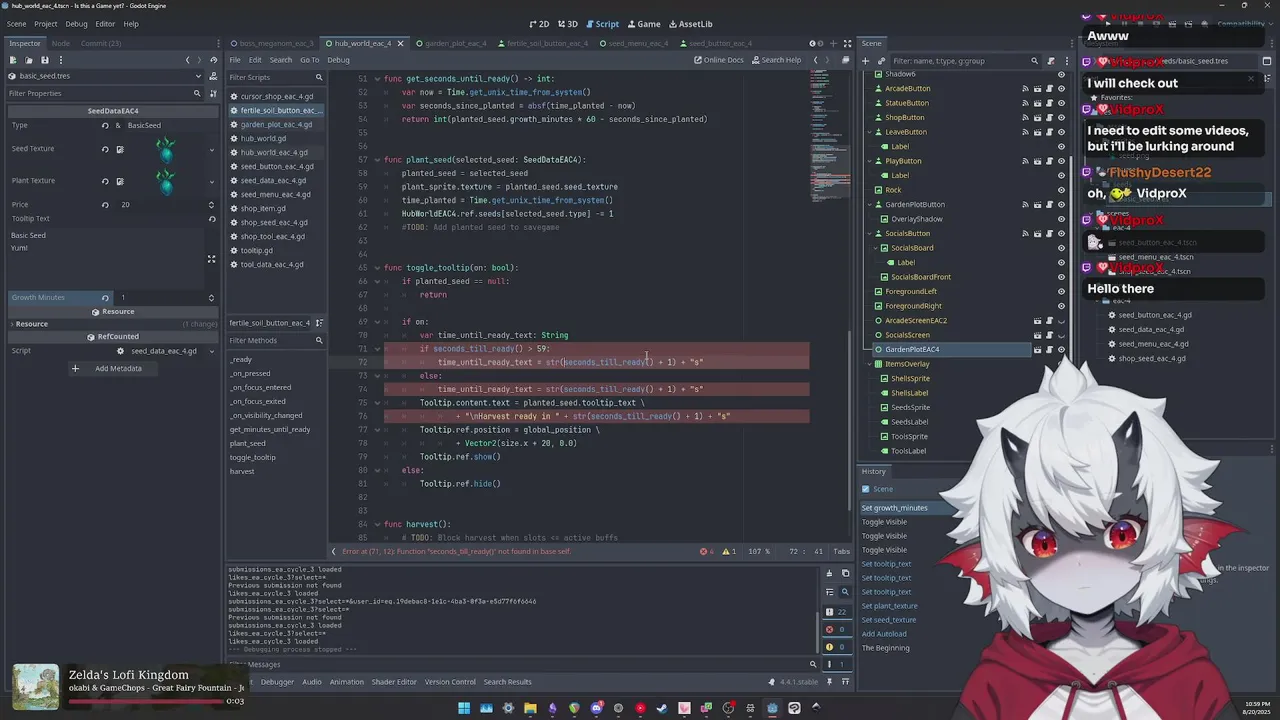
Task: Open the AssetLib workspace
Action: (690, 24)
